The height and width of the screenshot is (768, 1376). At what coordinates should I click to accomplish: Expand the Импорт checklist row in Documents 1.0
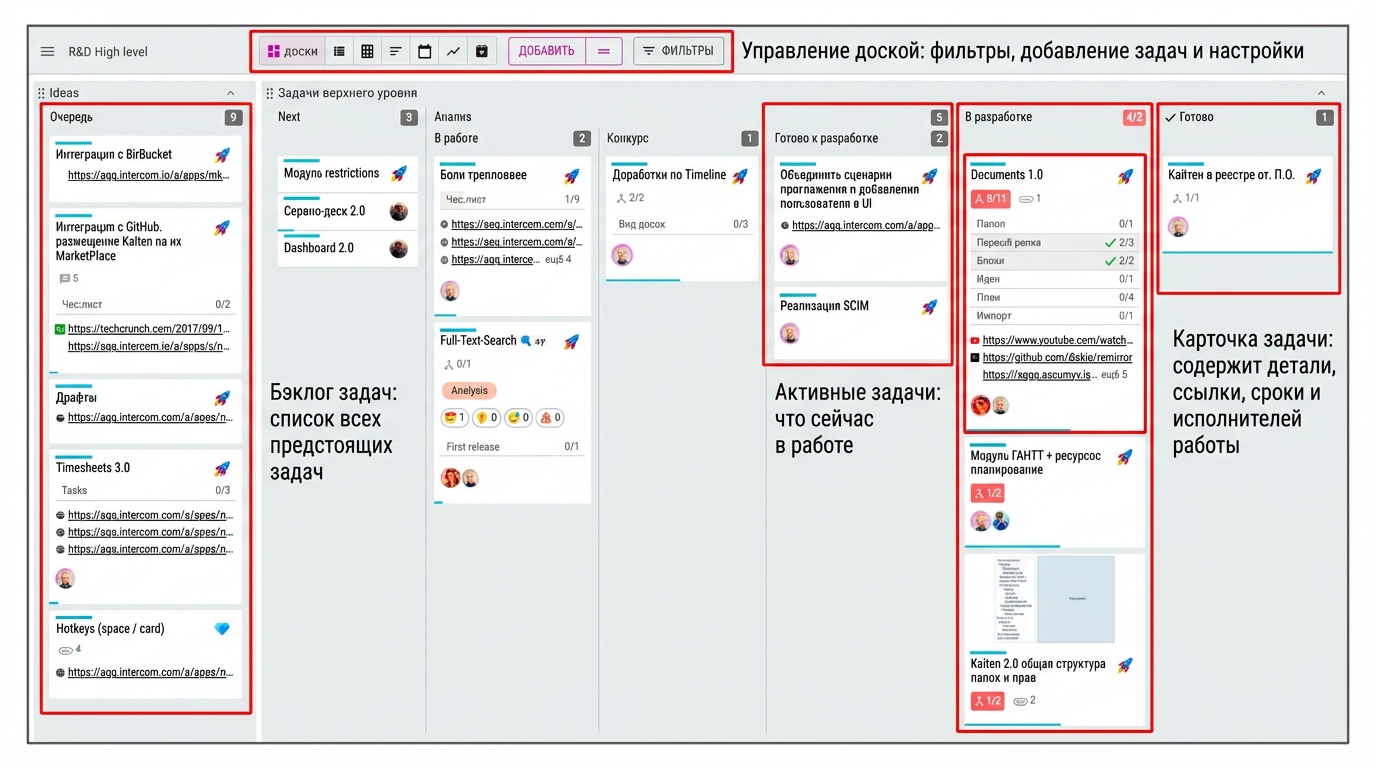tap(1055, 315)
